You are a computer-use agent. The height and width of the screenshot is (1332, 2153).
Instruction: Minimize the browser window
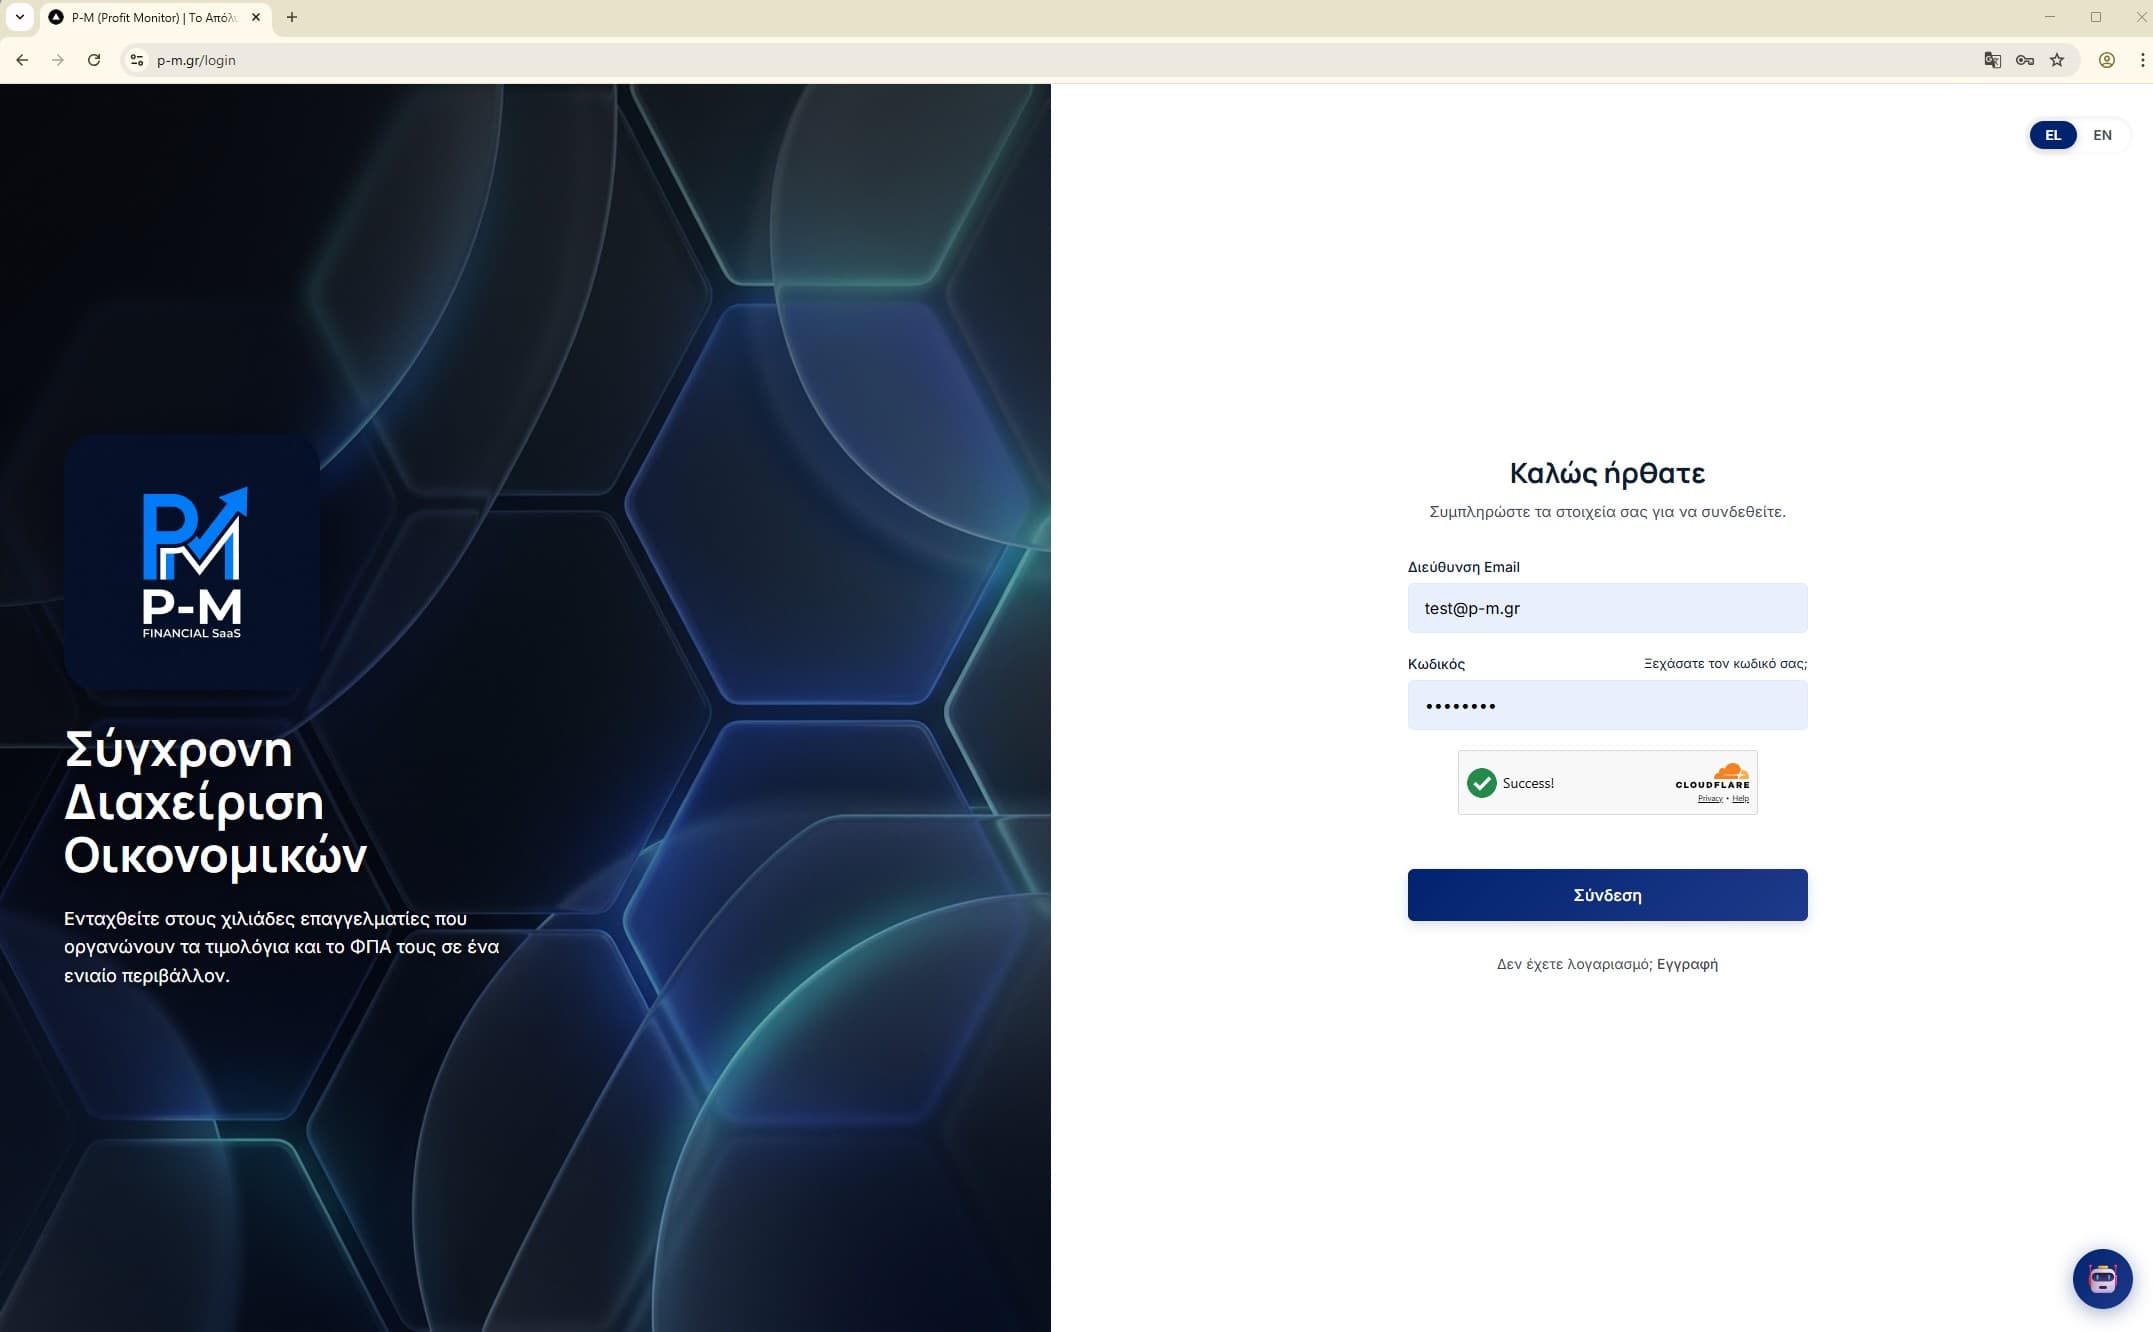point(2049,17)
